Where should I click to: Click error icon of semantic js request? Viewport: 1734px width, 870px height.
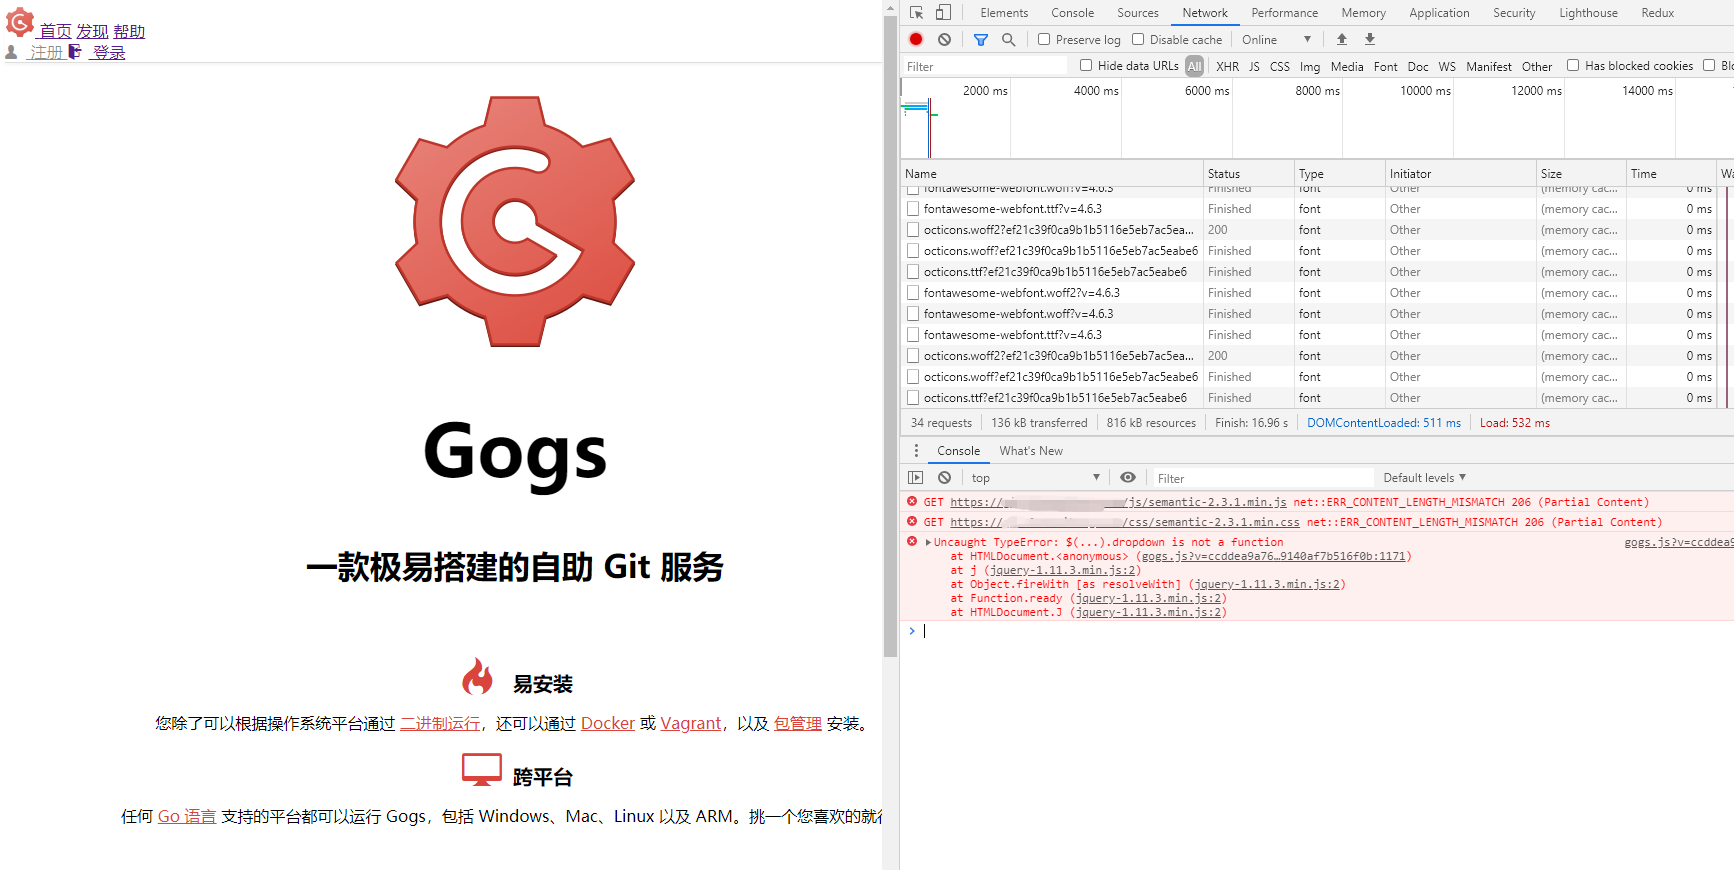[x=912, y=502]
